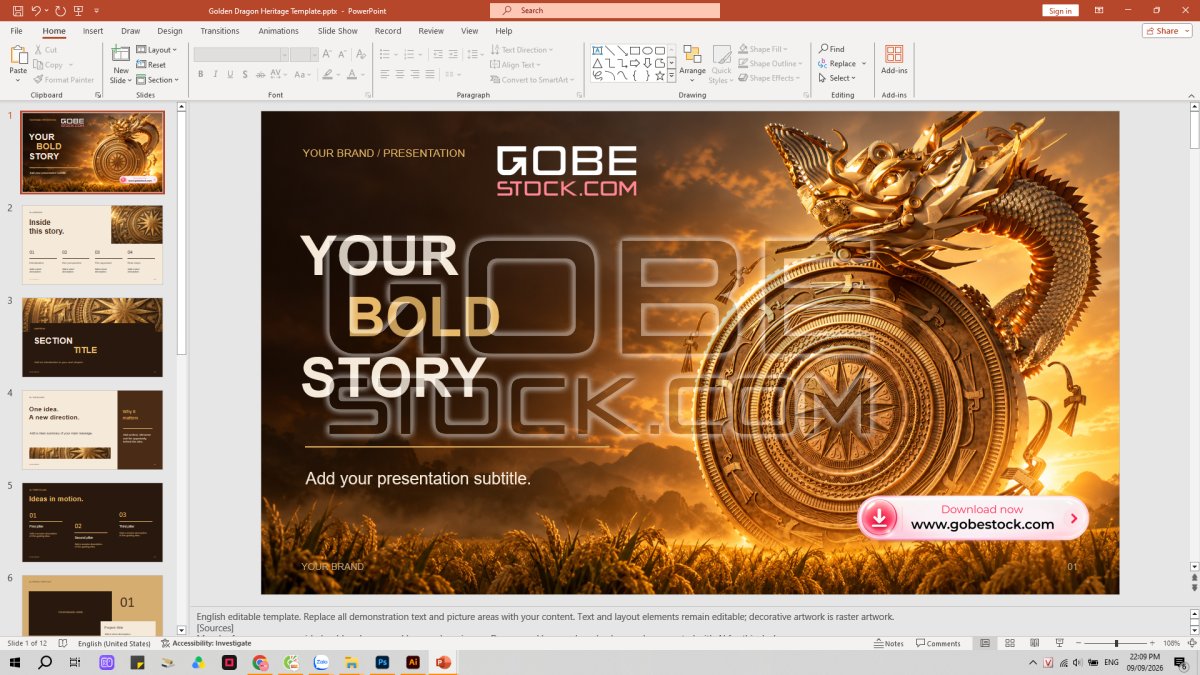This screenshot has height=675, width=1200.
Task: Click in the Search box
Action: [x=605, y=10]
